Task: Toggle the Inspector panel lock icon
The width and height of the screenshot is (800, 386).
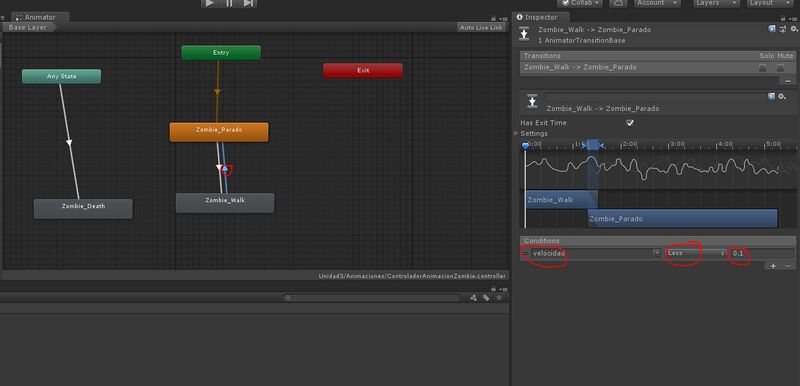Action: click(783, 18)
